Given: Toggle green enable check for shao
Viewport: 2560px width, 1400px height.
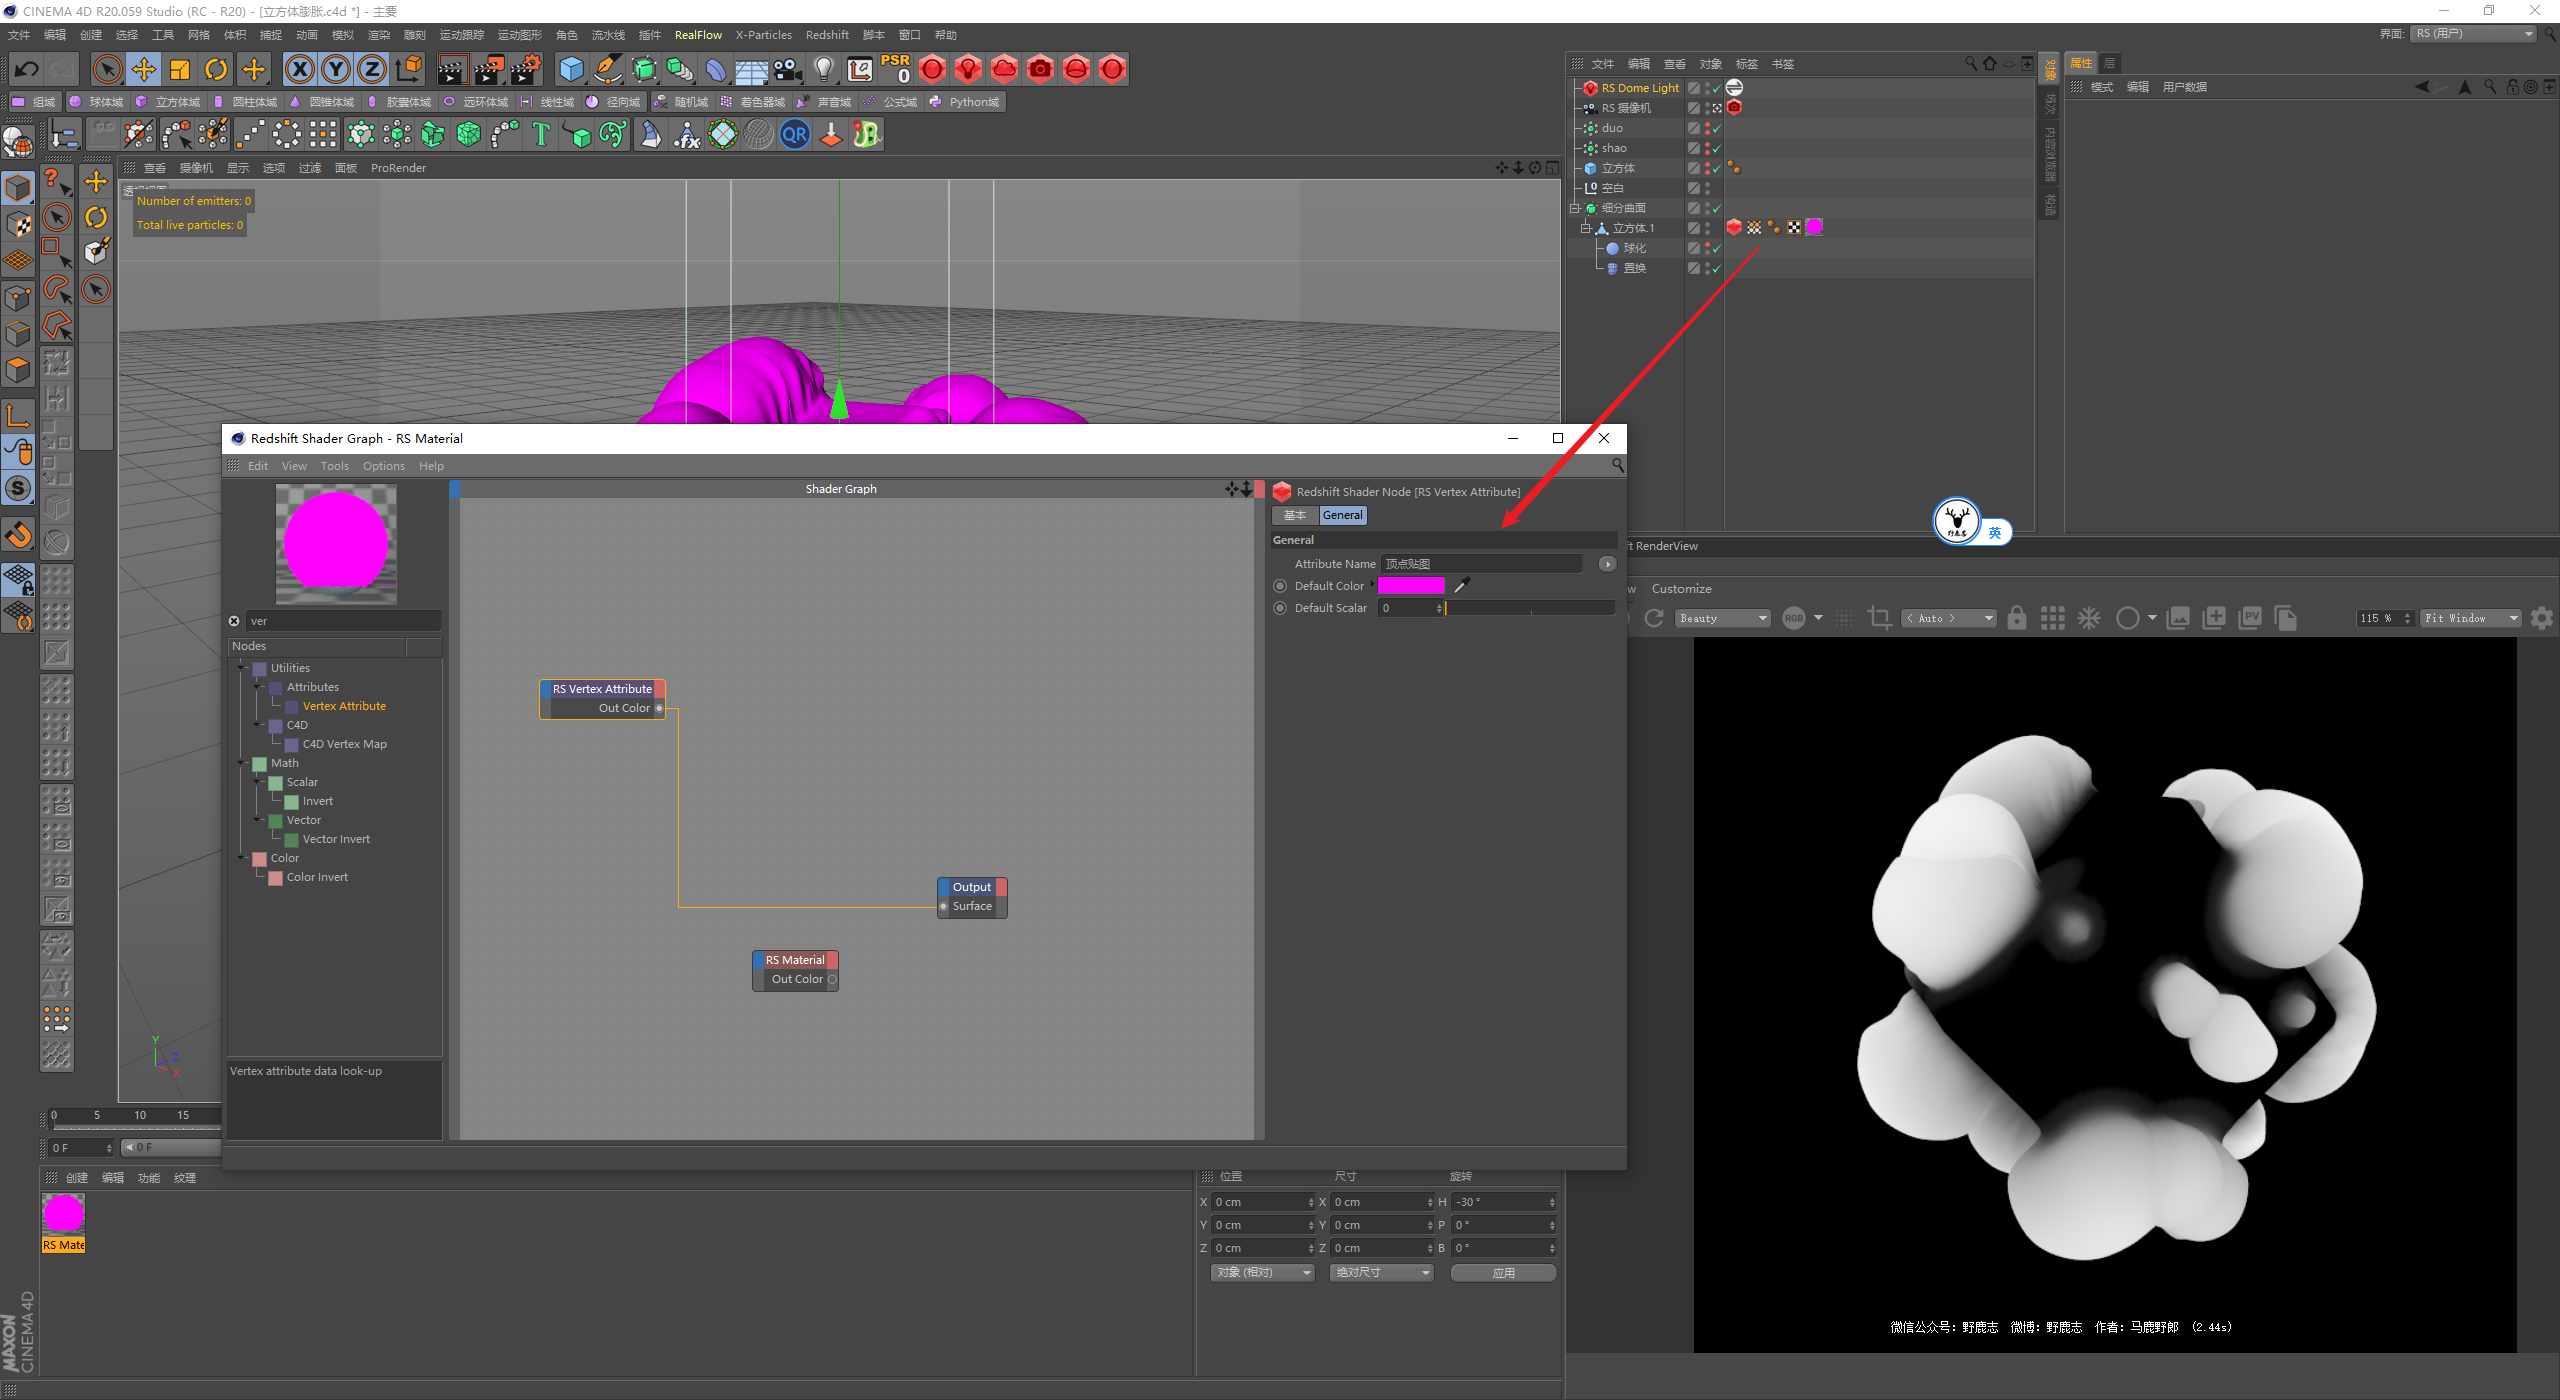Looking at the screenshot, I should (x=1717, y=148).
